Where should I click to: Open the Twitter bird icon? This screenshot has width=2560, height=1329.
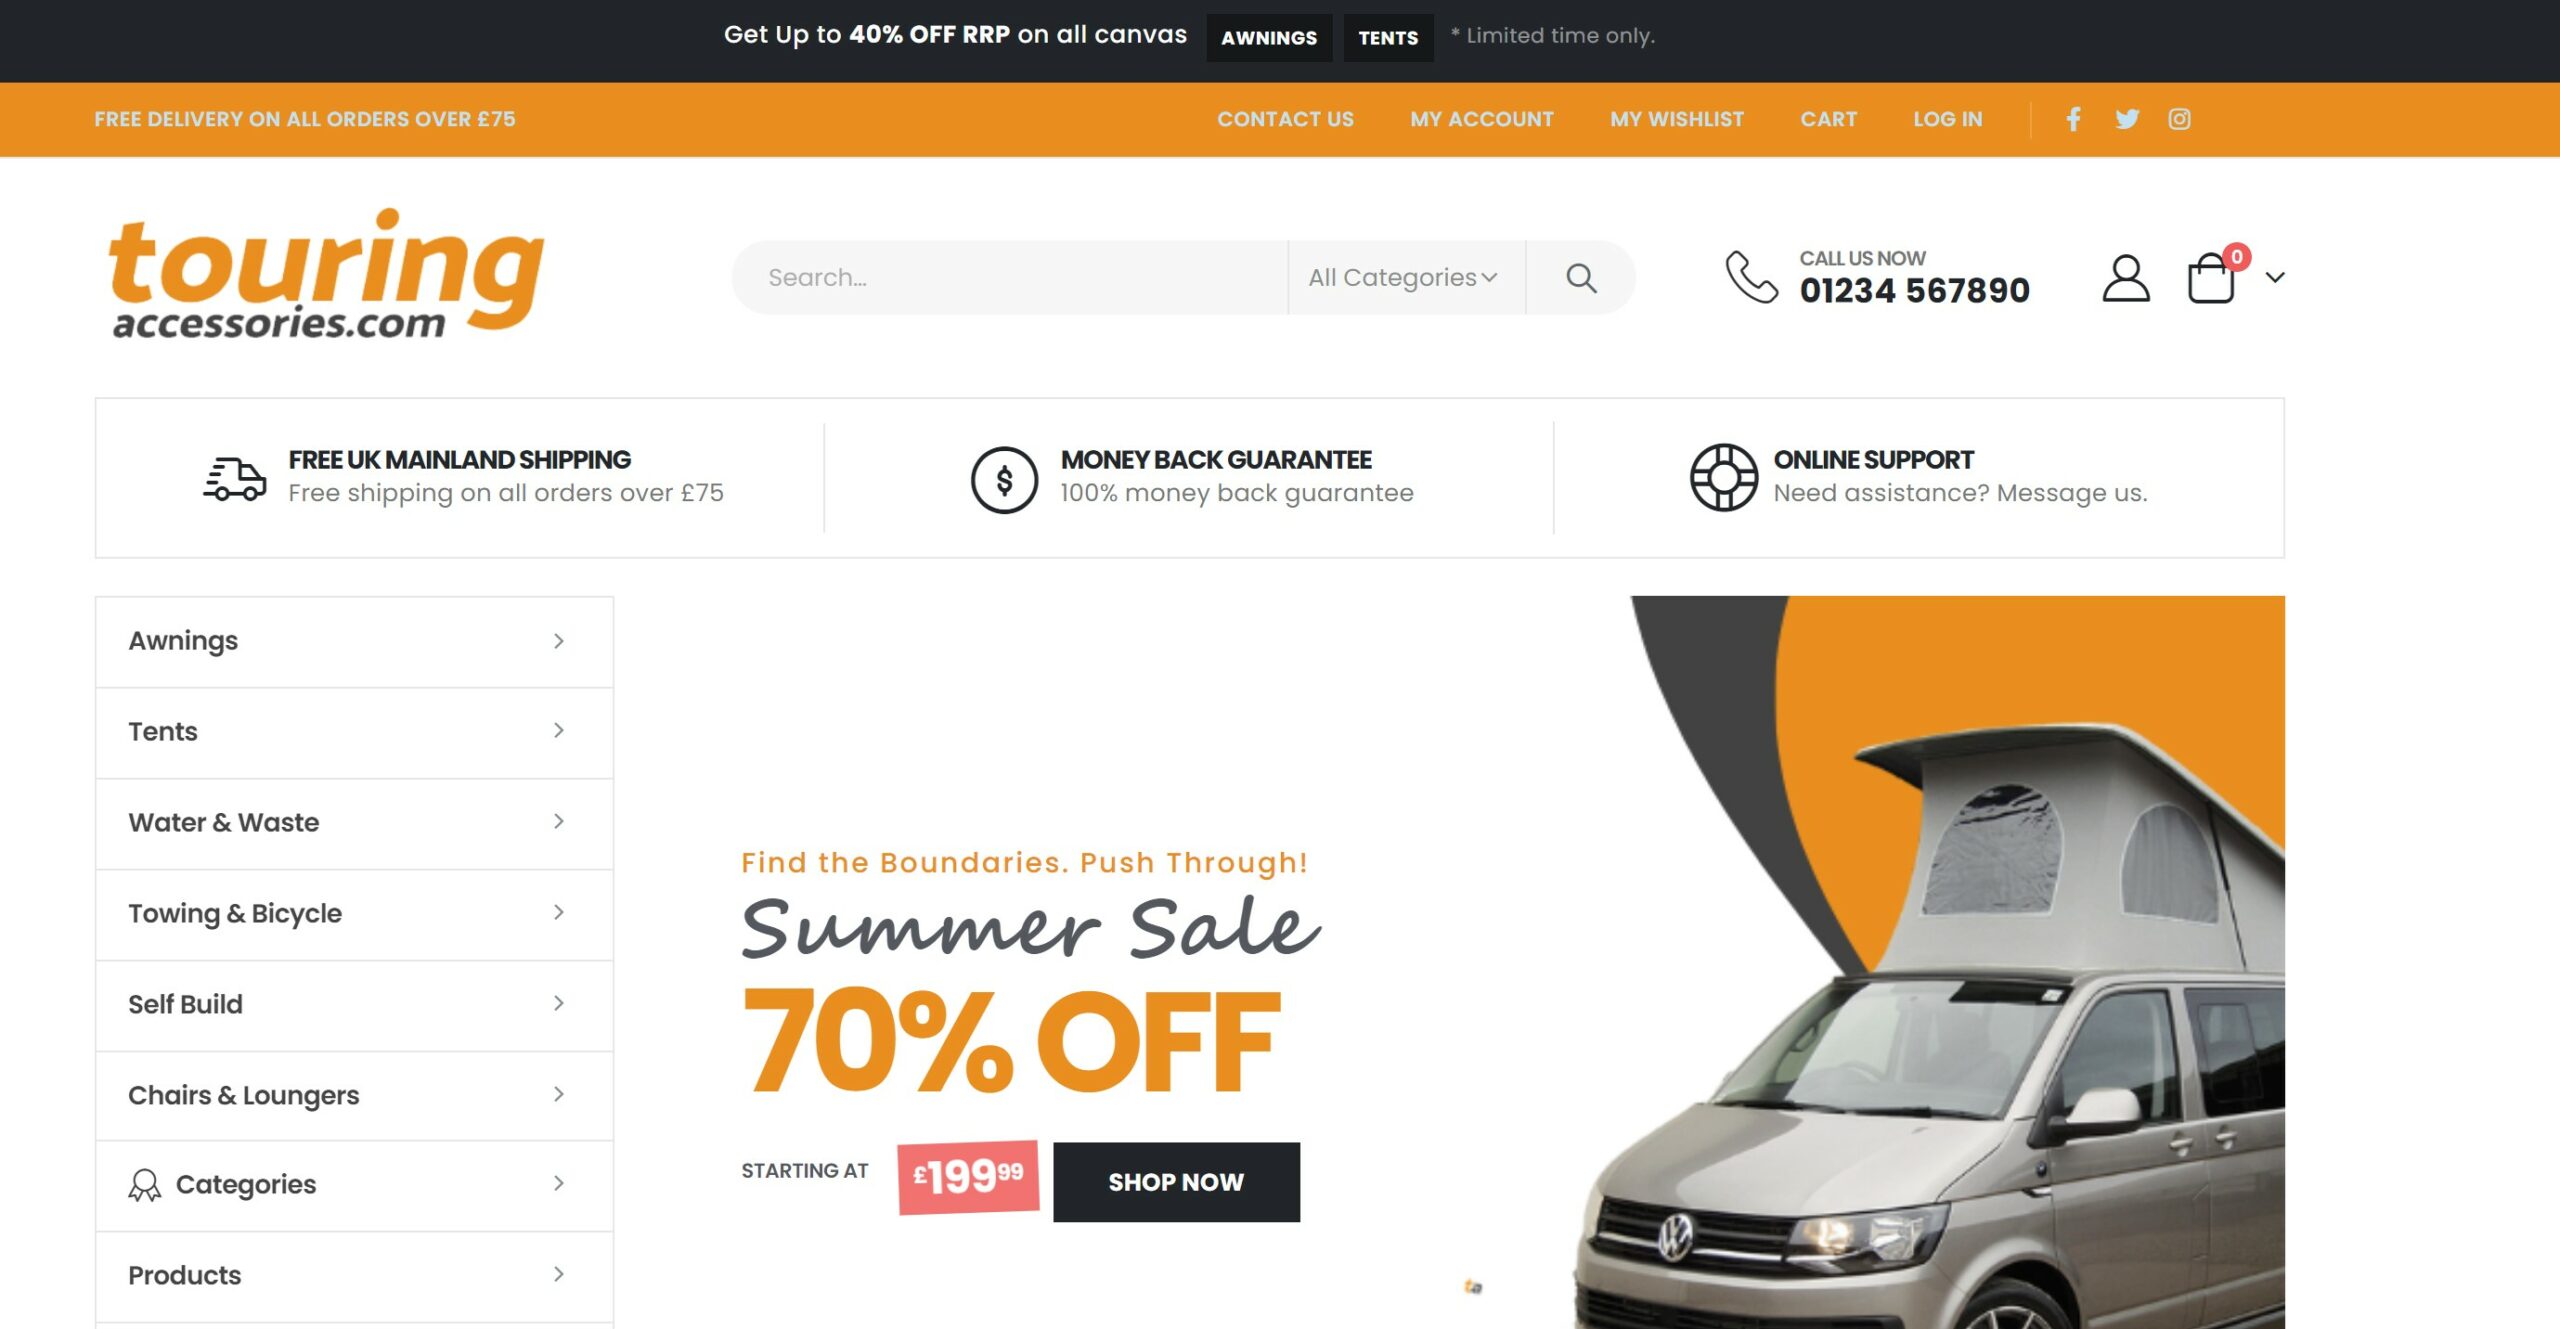(x=2127, y=119)
